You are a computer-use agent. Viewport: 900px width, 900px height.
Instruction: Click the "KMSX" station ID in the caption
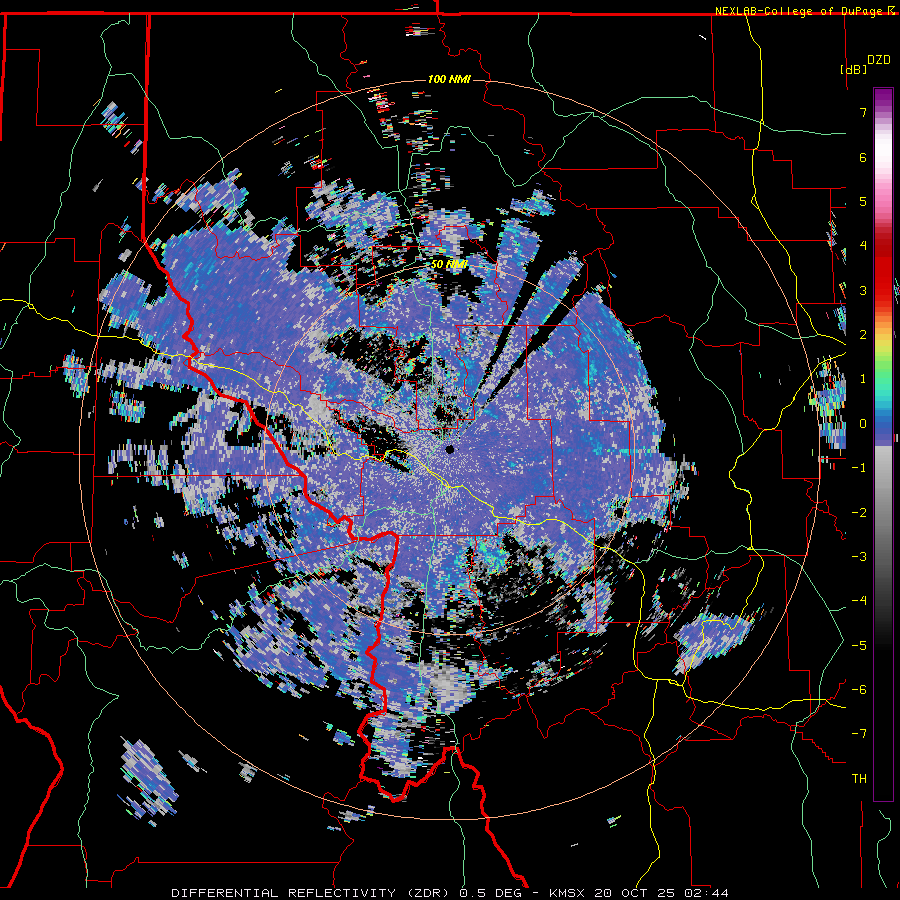pos(568,893)
